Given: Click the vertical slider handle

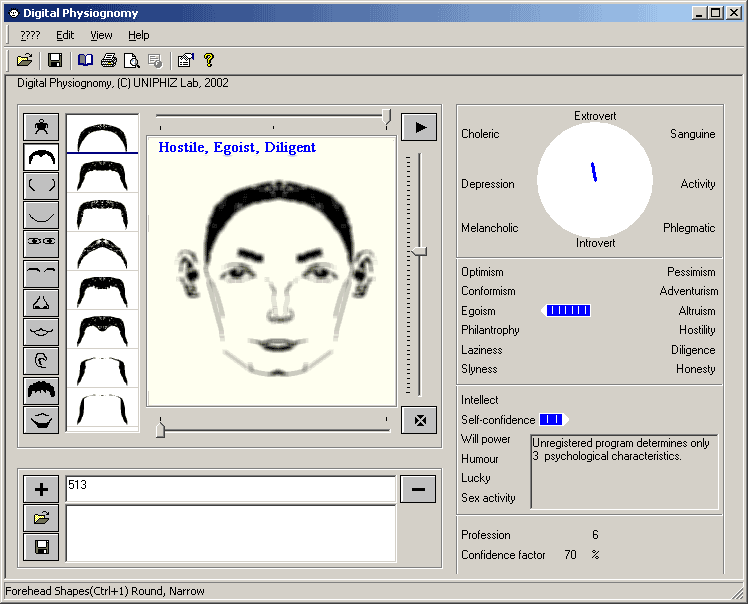Looking at the screenshot, I should pos(419,251).
